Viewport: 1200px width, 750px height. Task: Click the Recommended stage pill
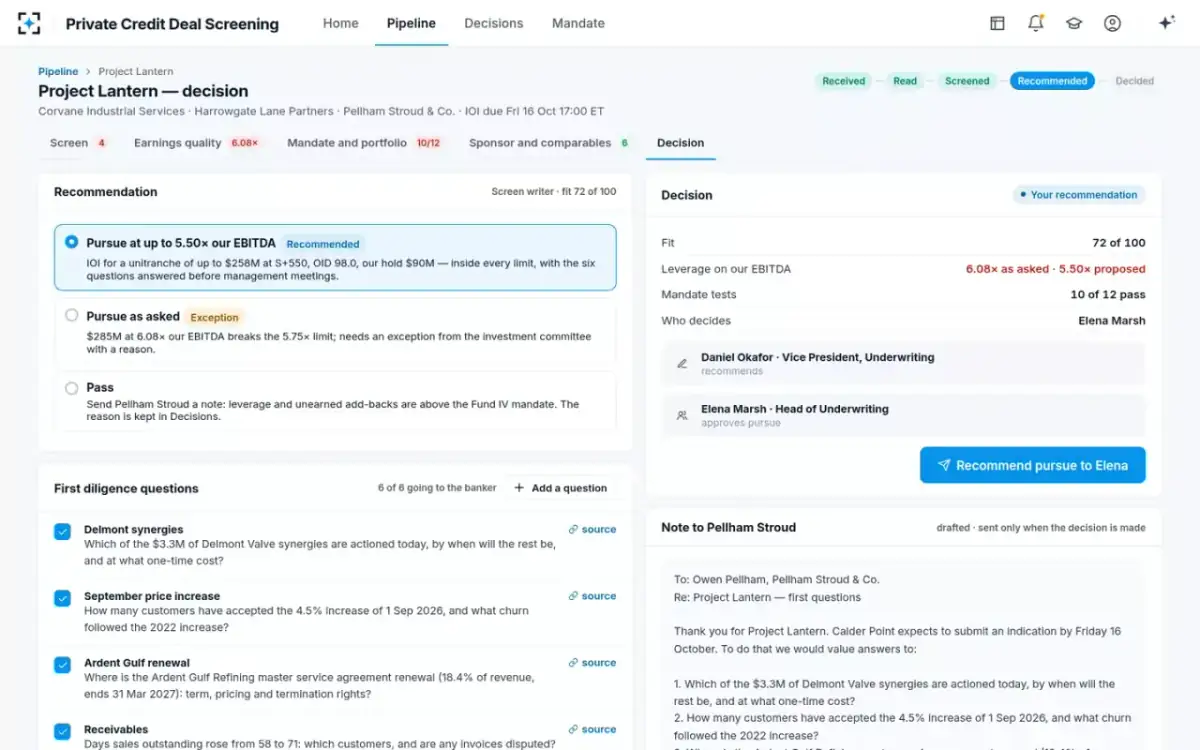1052,81
